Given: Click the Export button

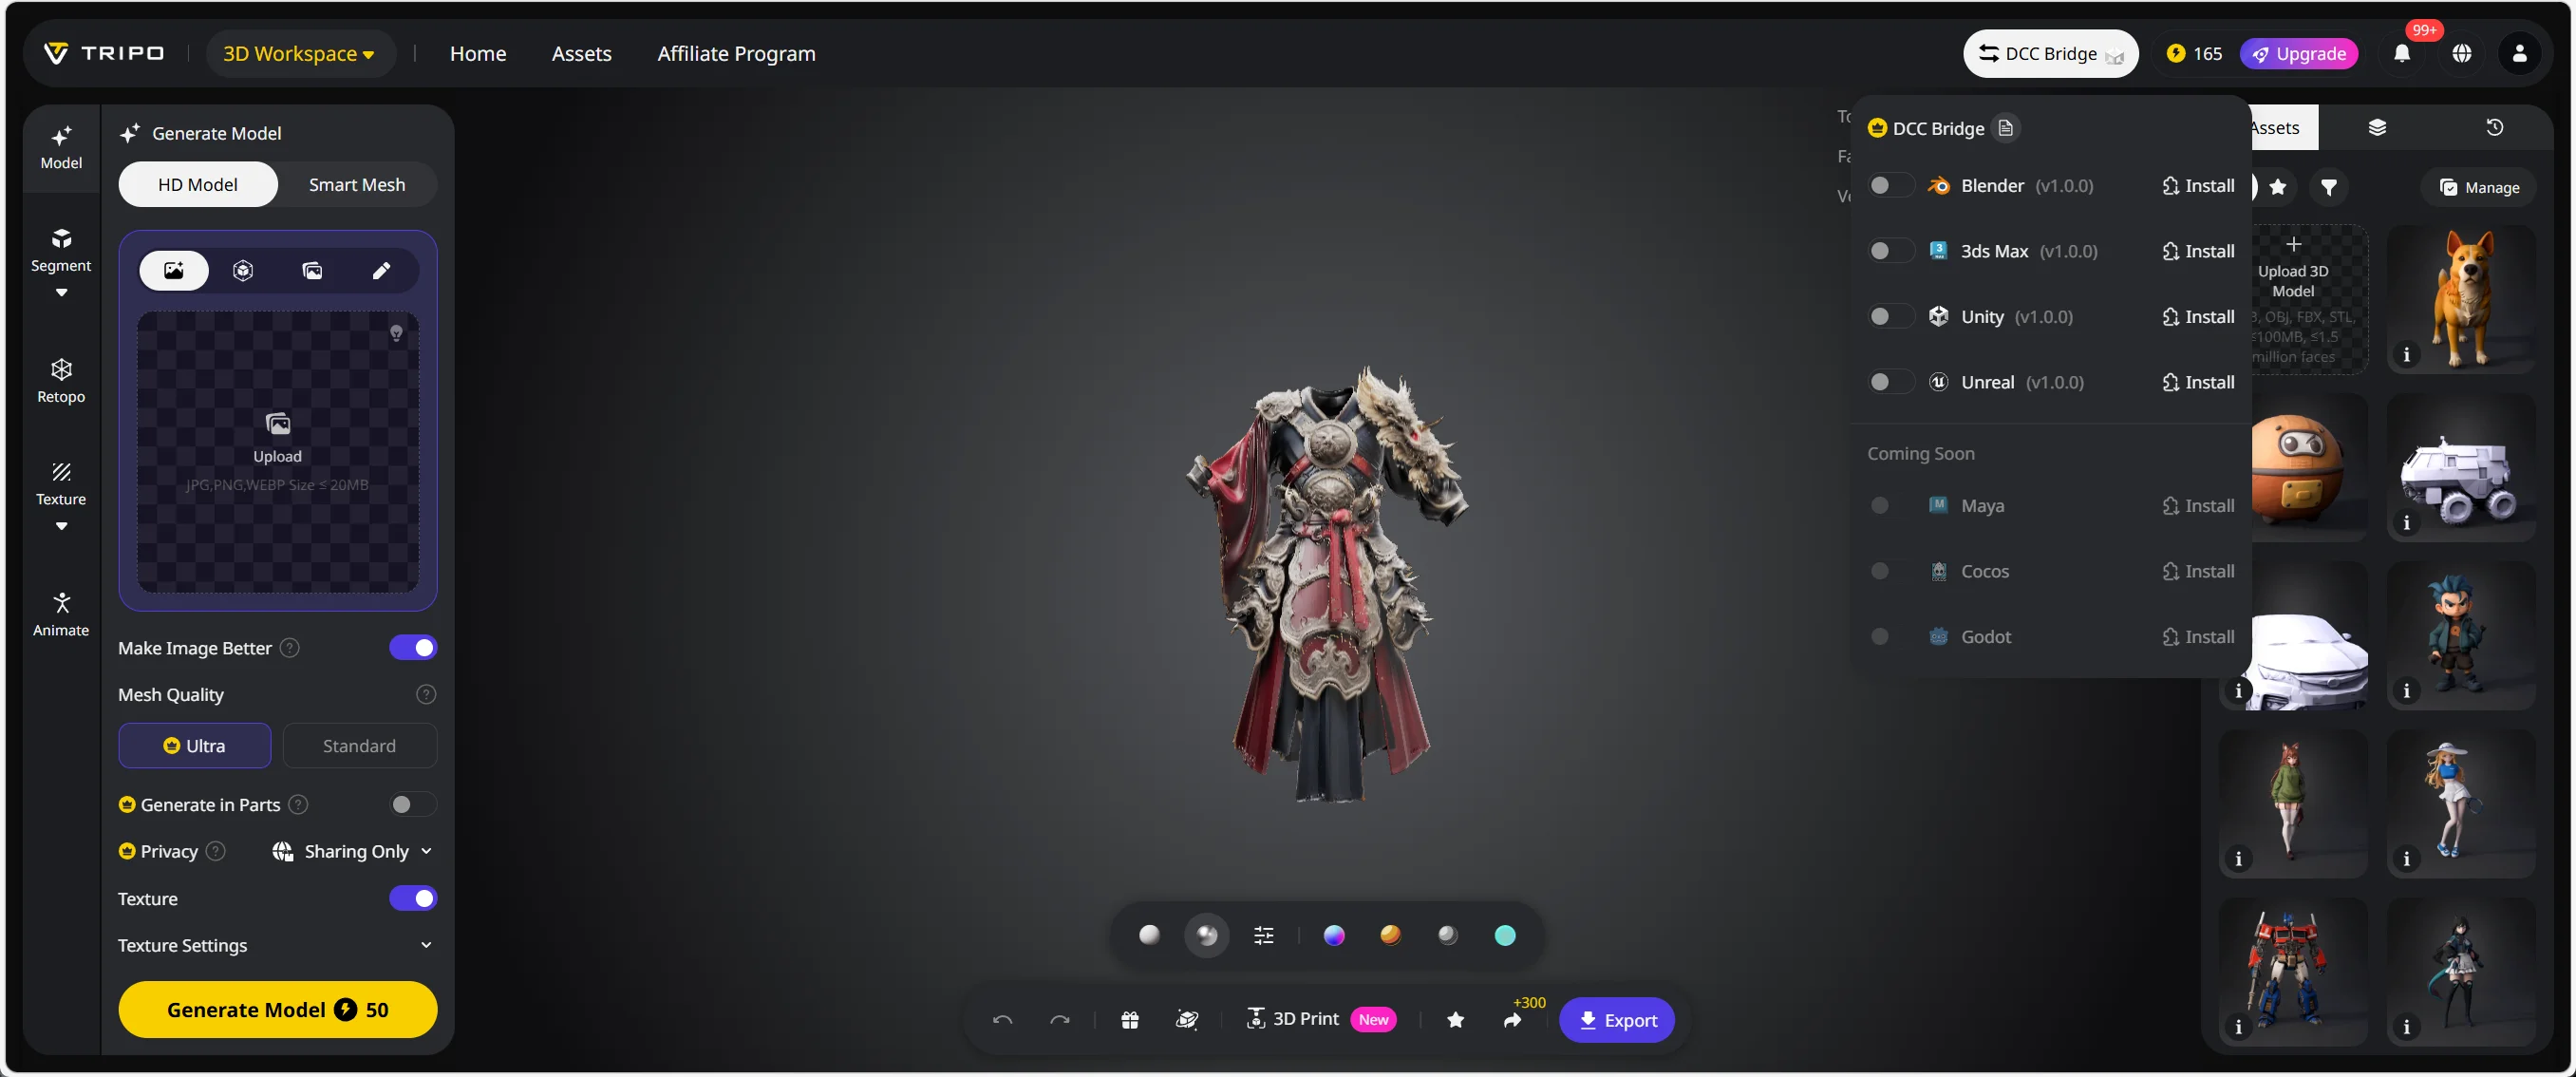Looking at the screenshot, I should click(1617, 1020).
